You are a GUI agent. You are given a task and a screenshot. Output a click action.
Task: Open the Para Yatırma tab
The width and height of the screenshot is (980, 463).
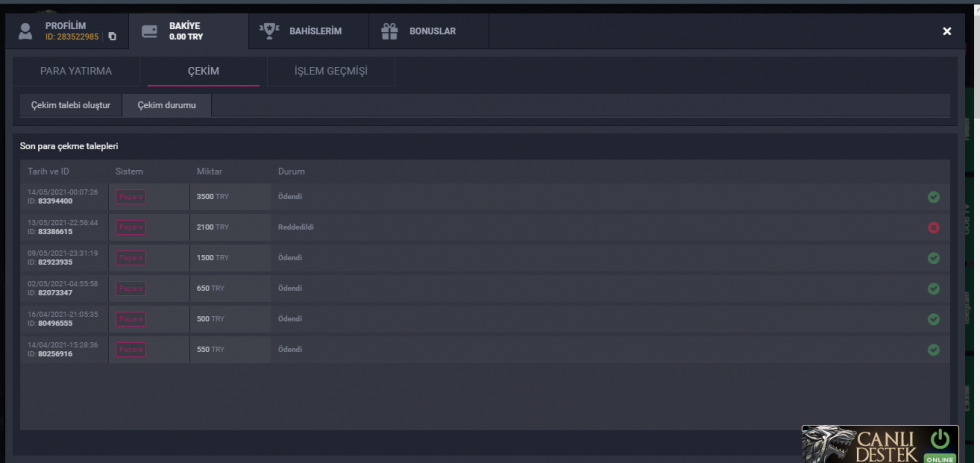pos(76,71)
